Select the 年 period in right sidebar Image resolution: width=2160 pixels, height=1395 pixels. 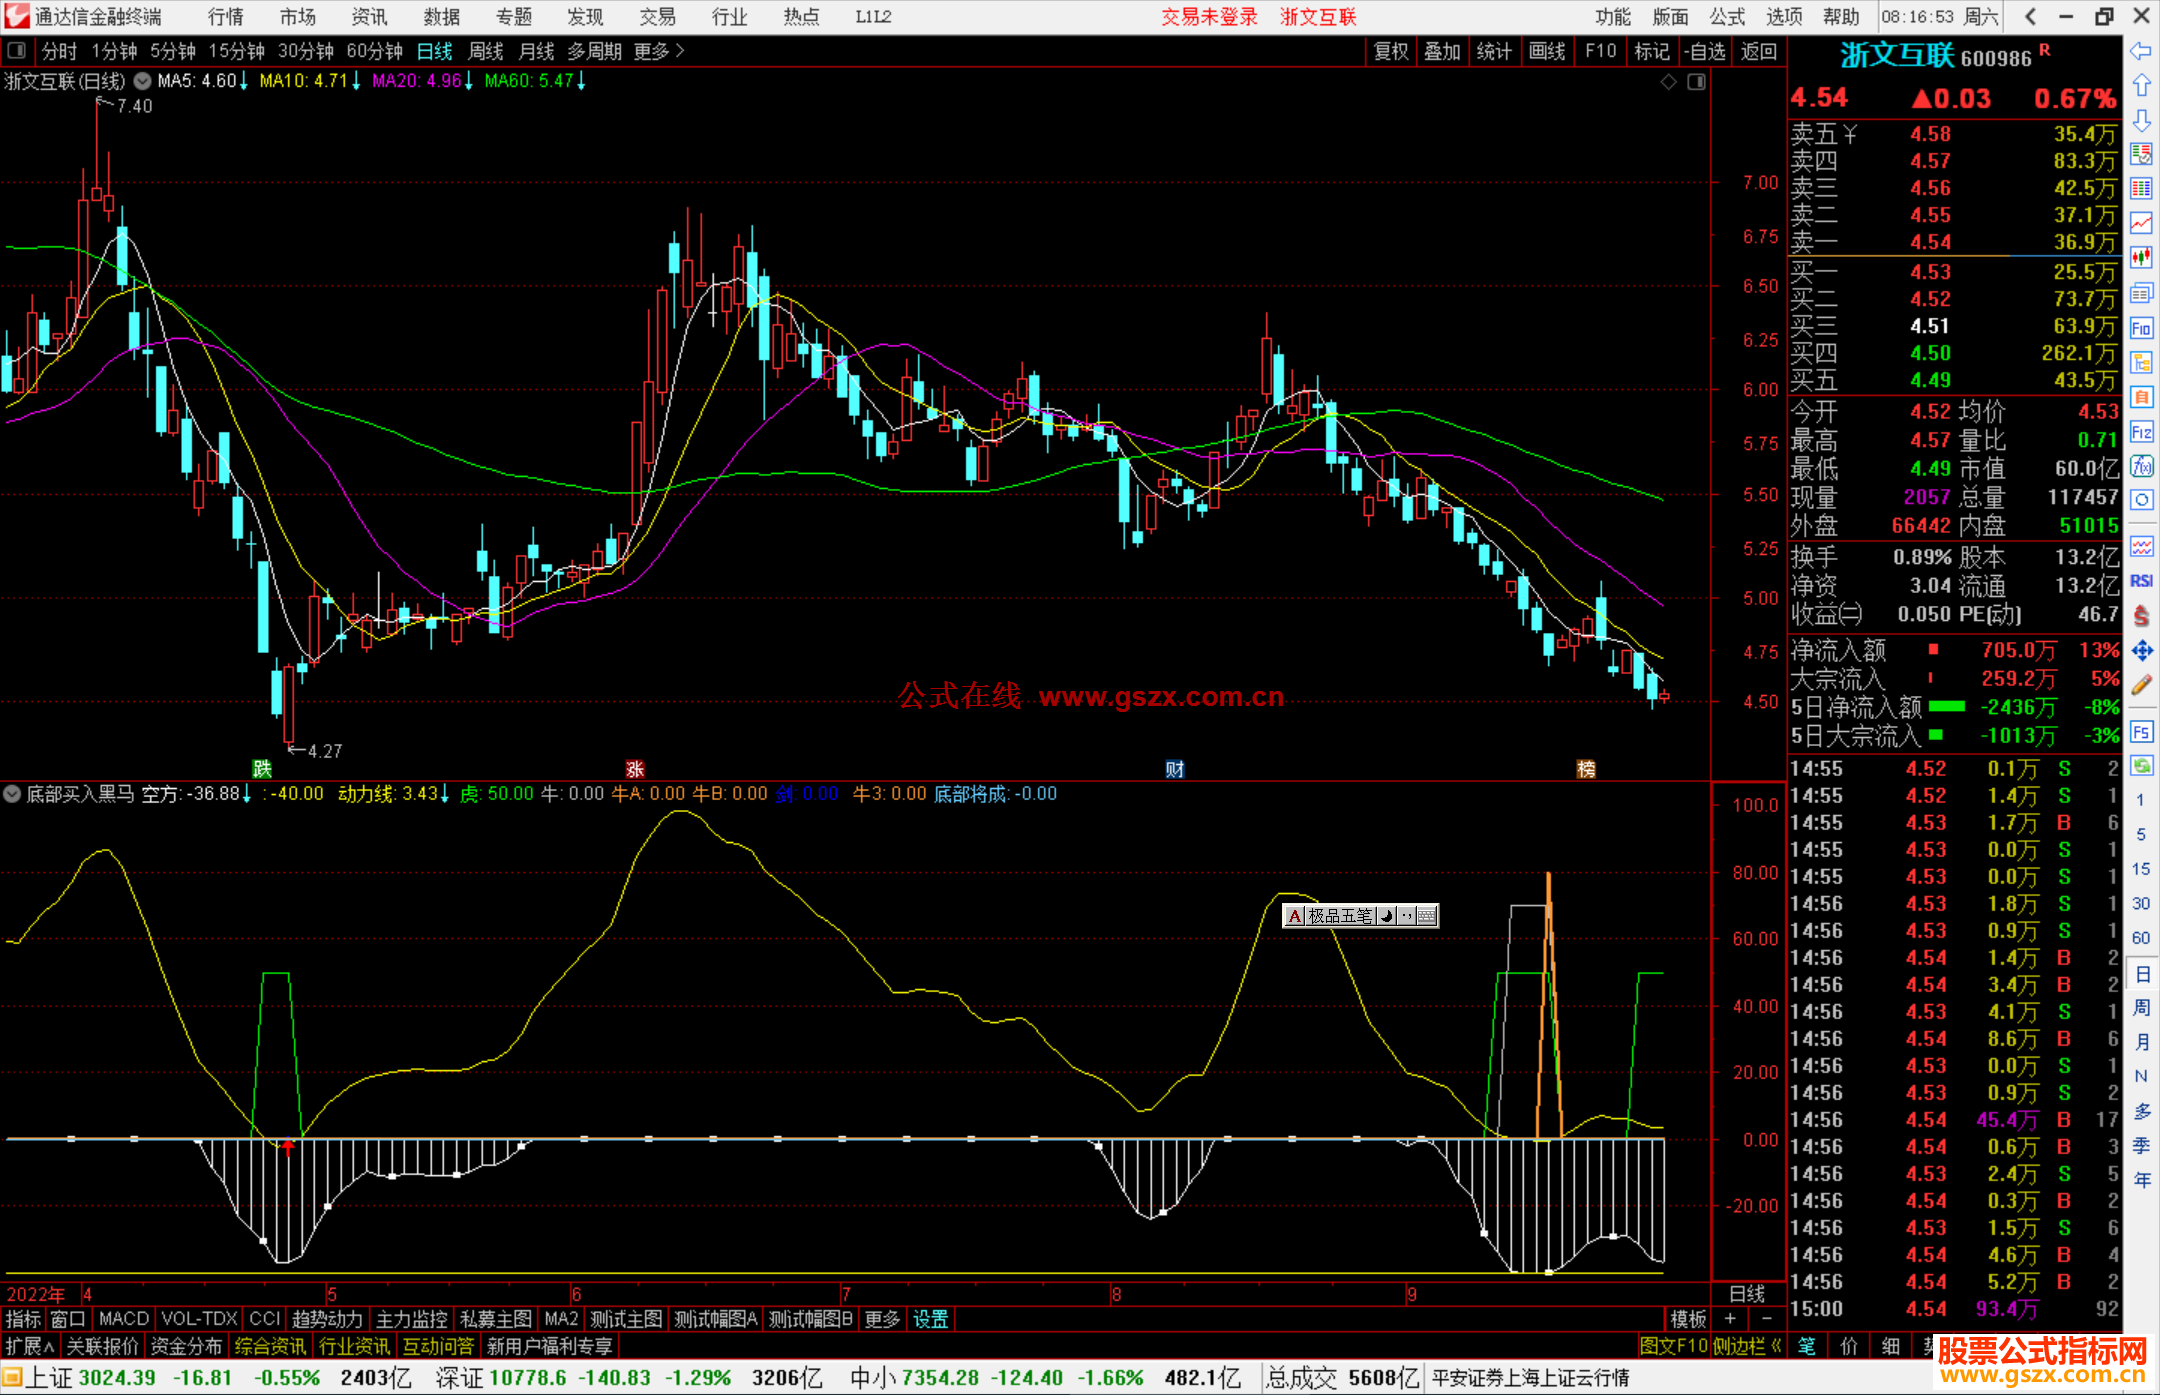[x=2141, y=1180]
